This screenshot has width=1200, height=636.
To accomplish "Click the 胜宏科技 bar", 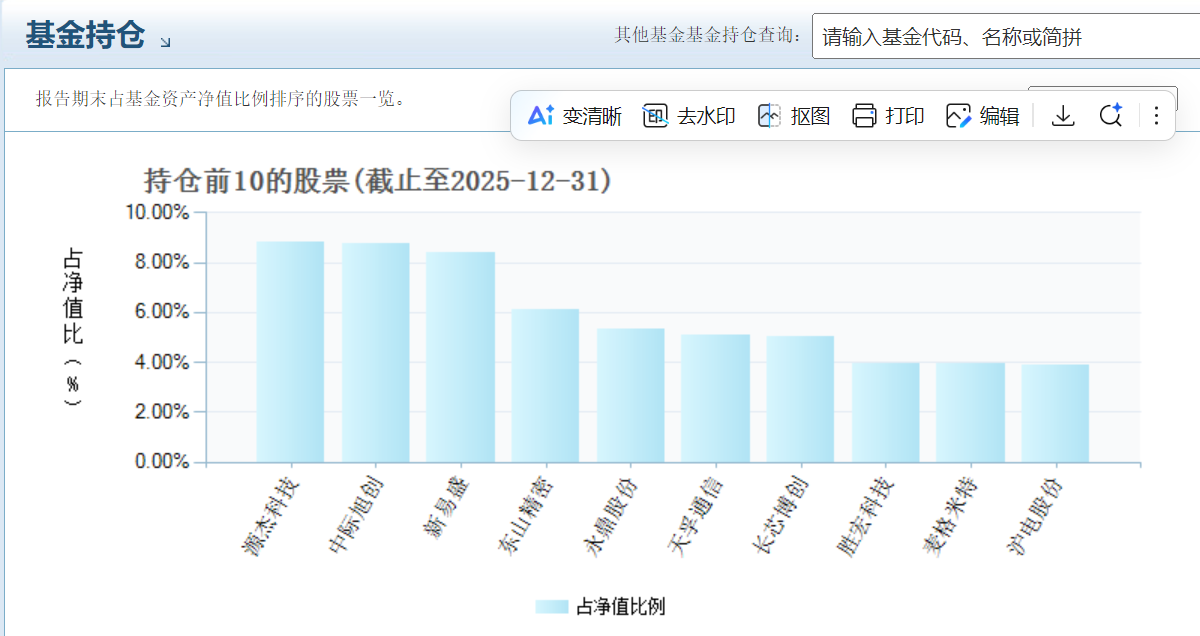I will coord(885,413).
